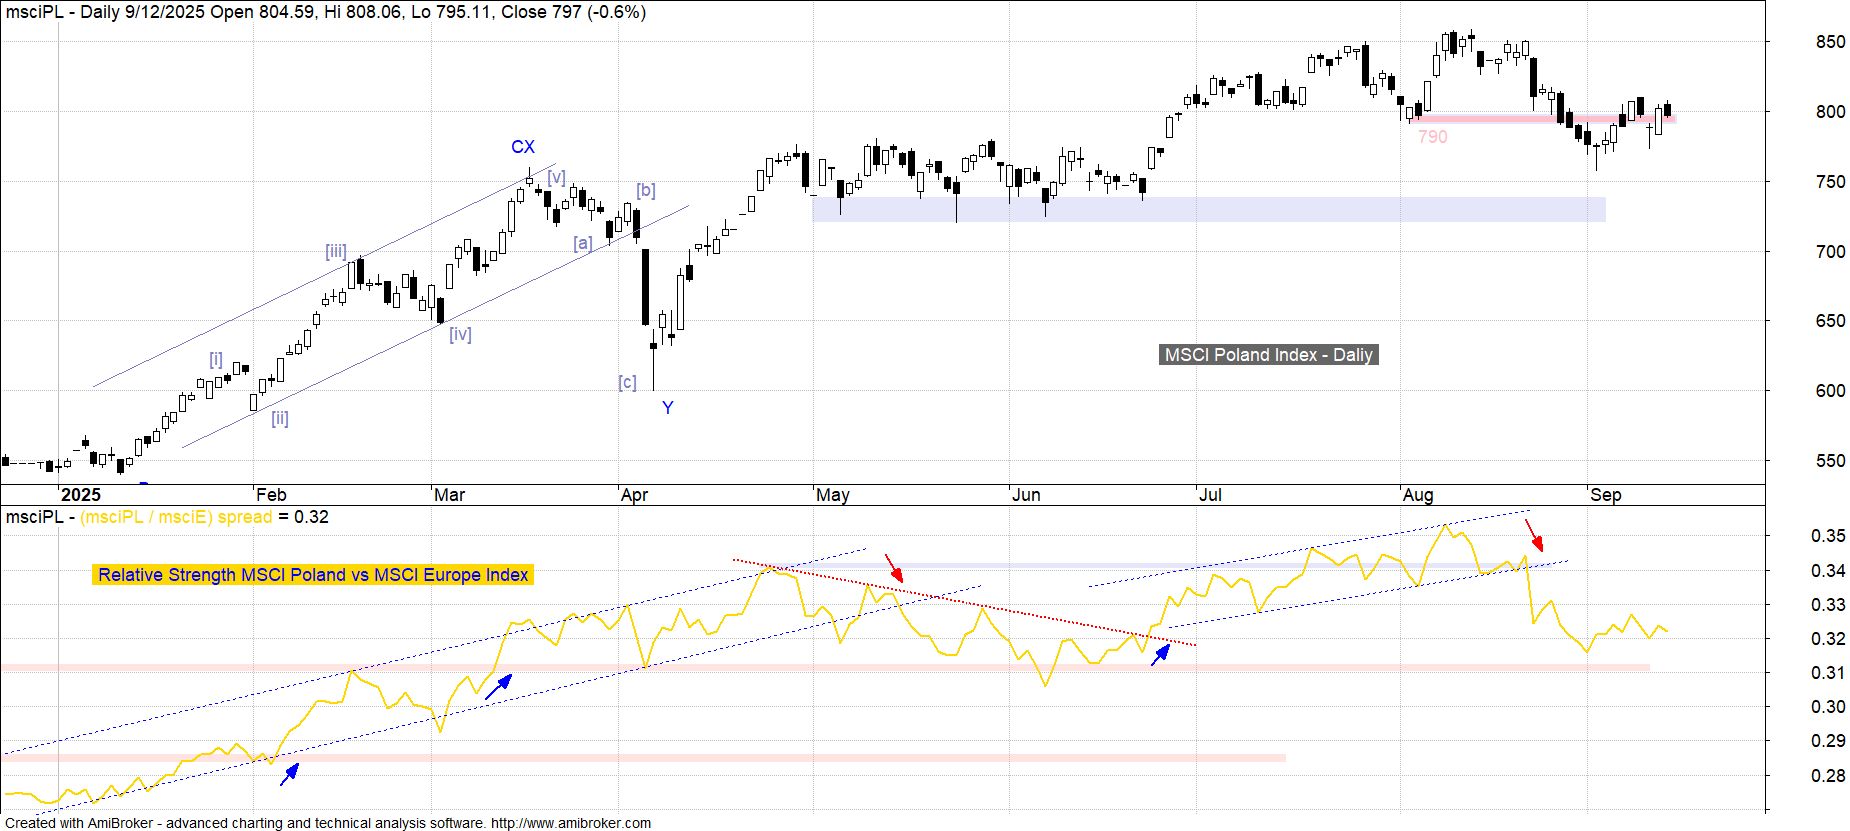Image resolution: width=1850 pixels, height=831 pixels.
Task: Click the blue shaded support zone on the price chart
Action: pyautogui.click(x=1208, y=209)
